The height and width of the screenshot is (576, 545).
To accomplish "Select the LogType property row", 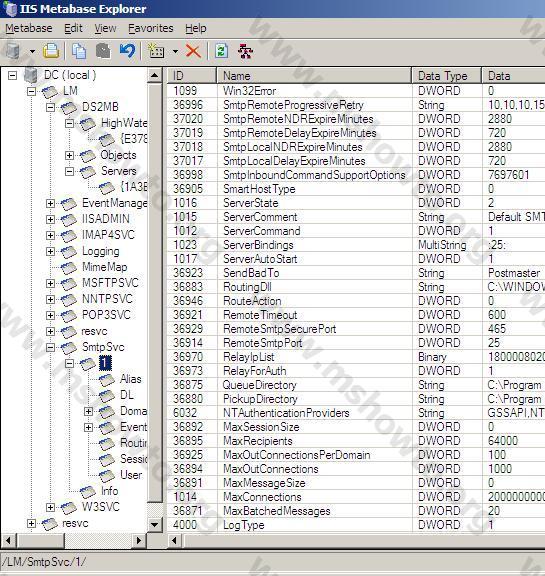I will pos(356,525).
